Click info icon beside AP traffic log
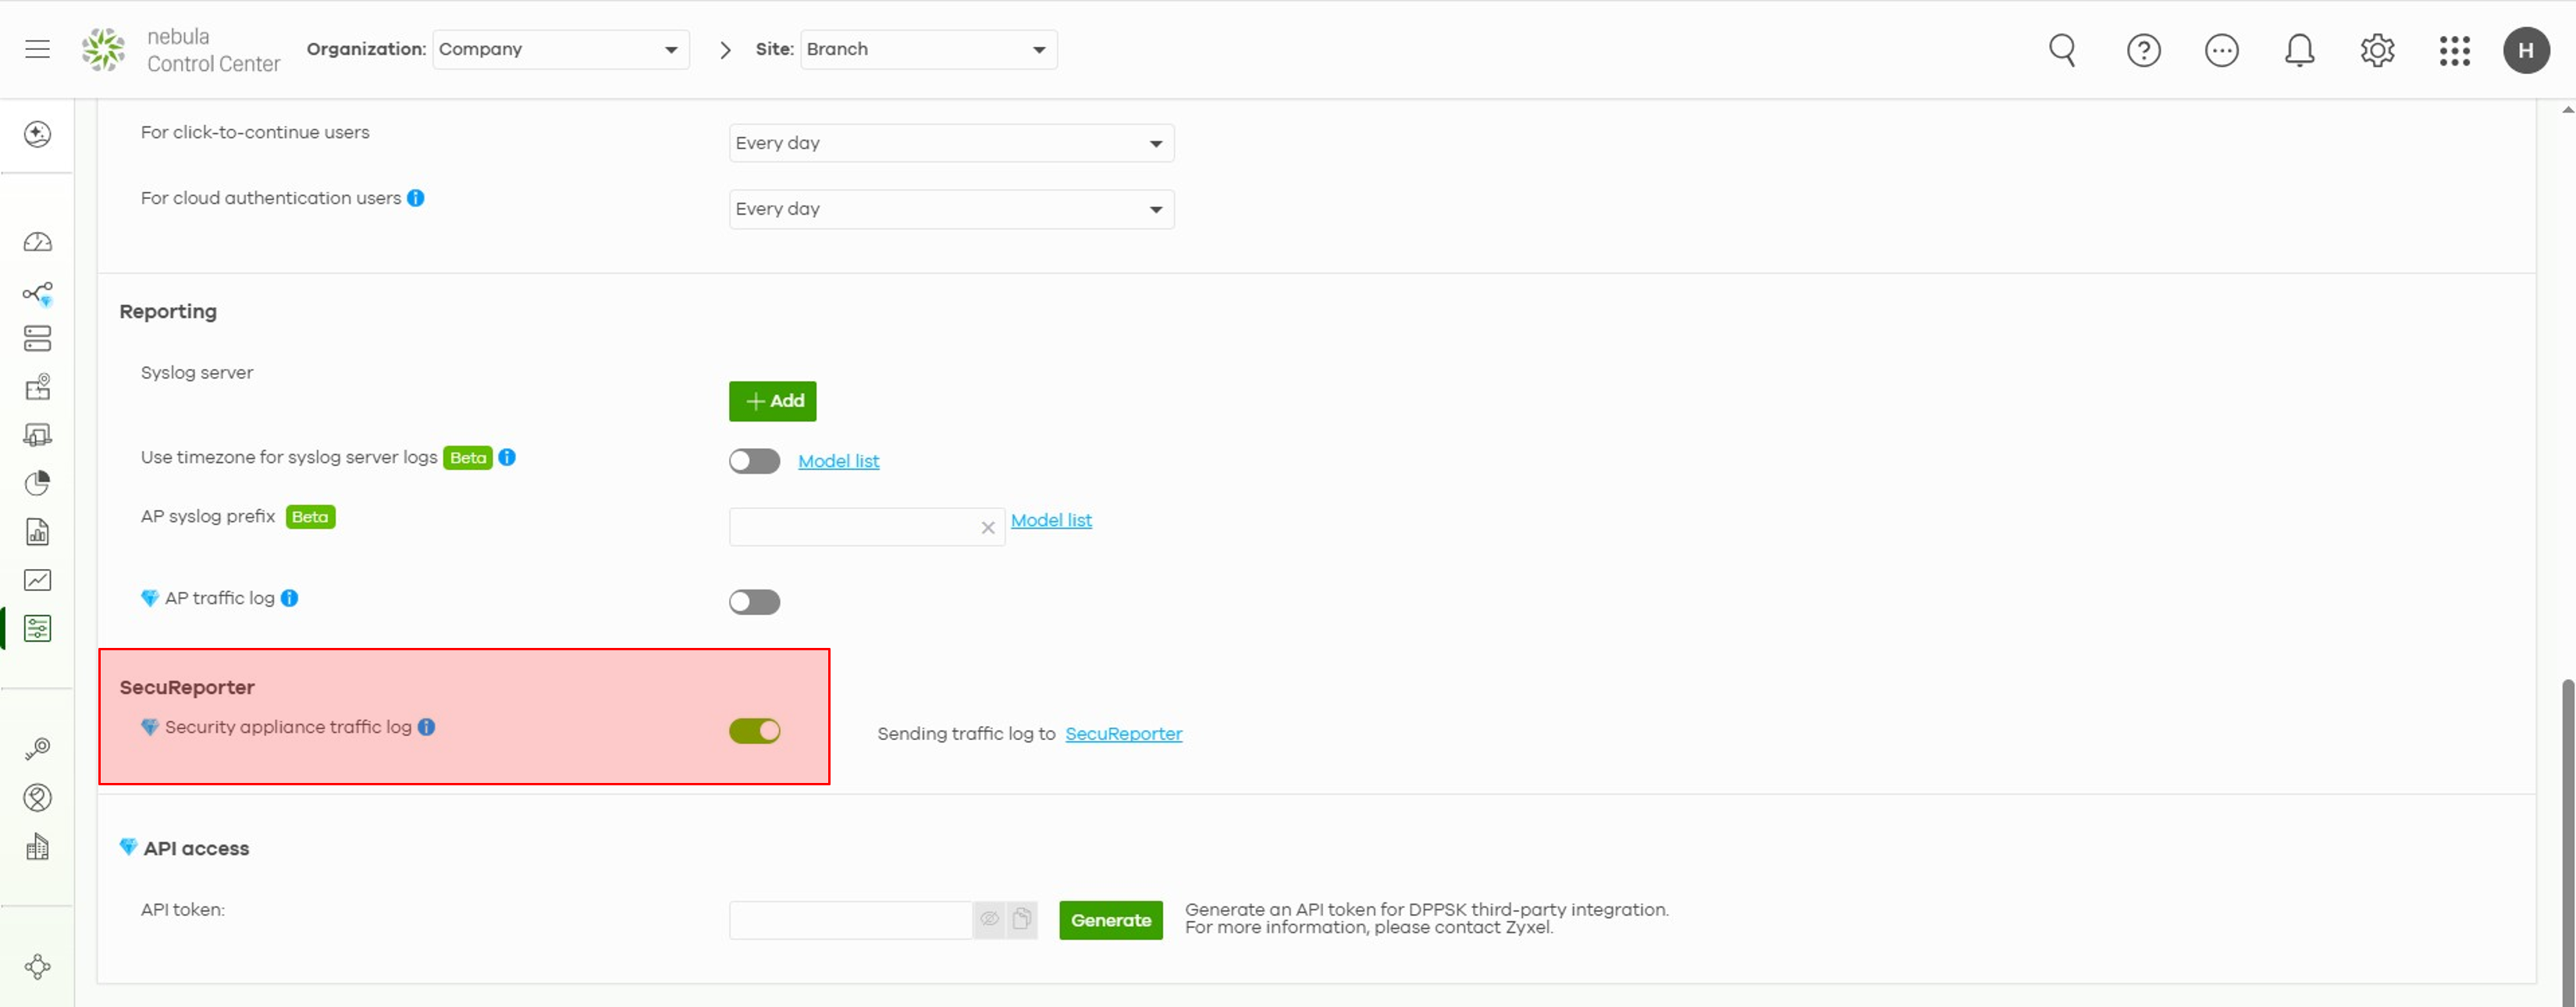Image resolution: width=2576 pixels, height=1007 pixels. point(289,598)
